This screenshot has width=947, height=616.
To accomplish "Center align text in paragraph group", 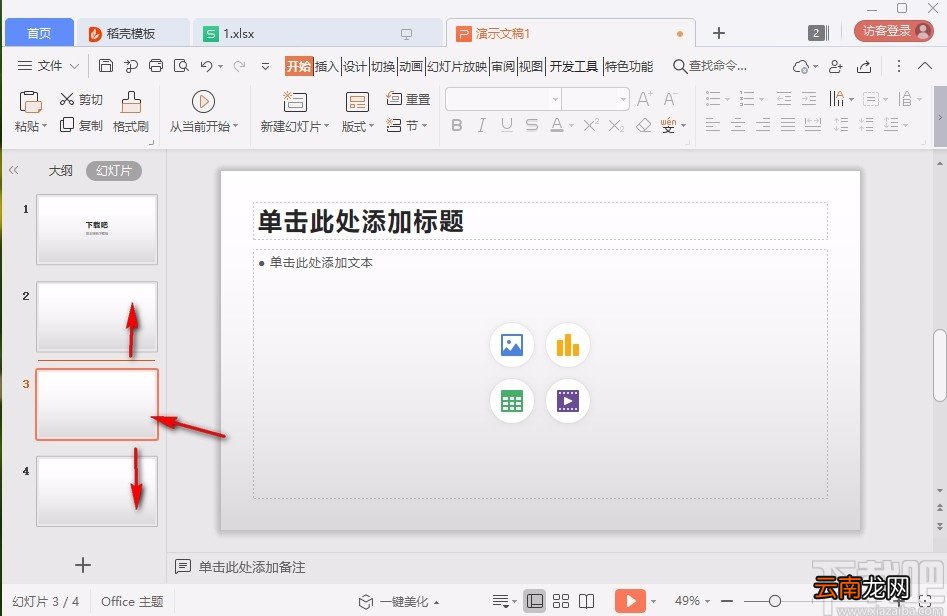I will 738,125.
